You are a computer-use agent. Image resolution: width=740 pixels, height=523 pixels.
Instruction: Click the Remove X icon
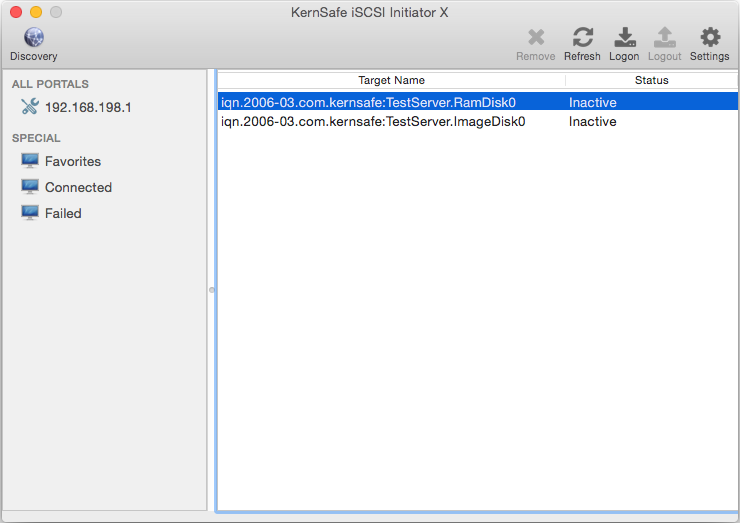pyautogui.click(x=536, y=37)
